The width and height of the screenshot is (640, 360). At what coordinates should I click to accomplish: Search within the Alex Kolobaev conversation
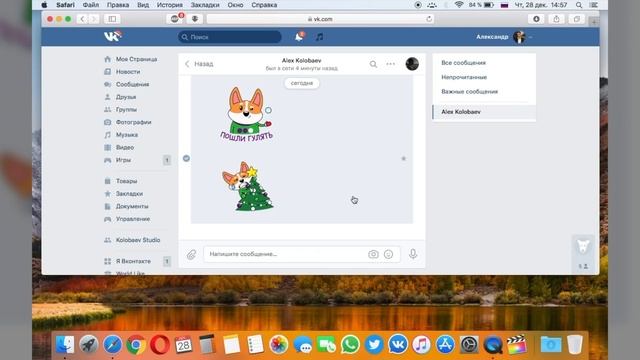point(373,64)
